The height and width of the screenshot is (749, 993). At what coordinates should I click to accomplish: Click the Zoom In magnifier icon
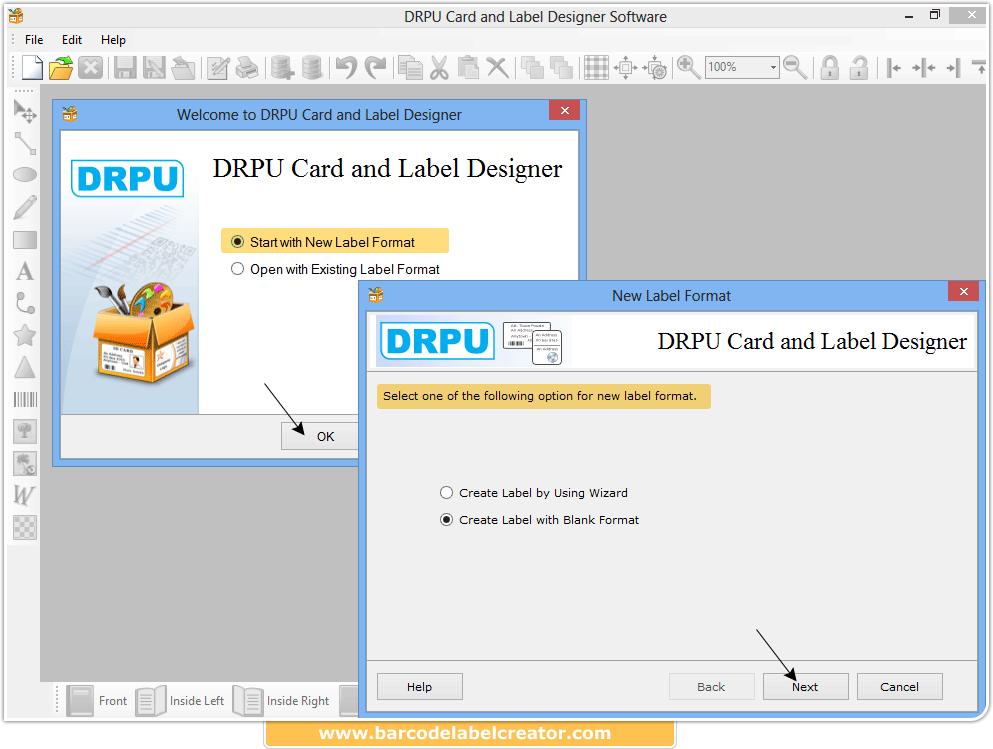(x=689, y=67)
